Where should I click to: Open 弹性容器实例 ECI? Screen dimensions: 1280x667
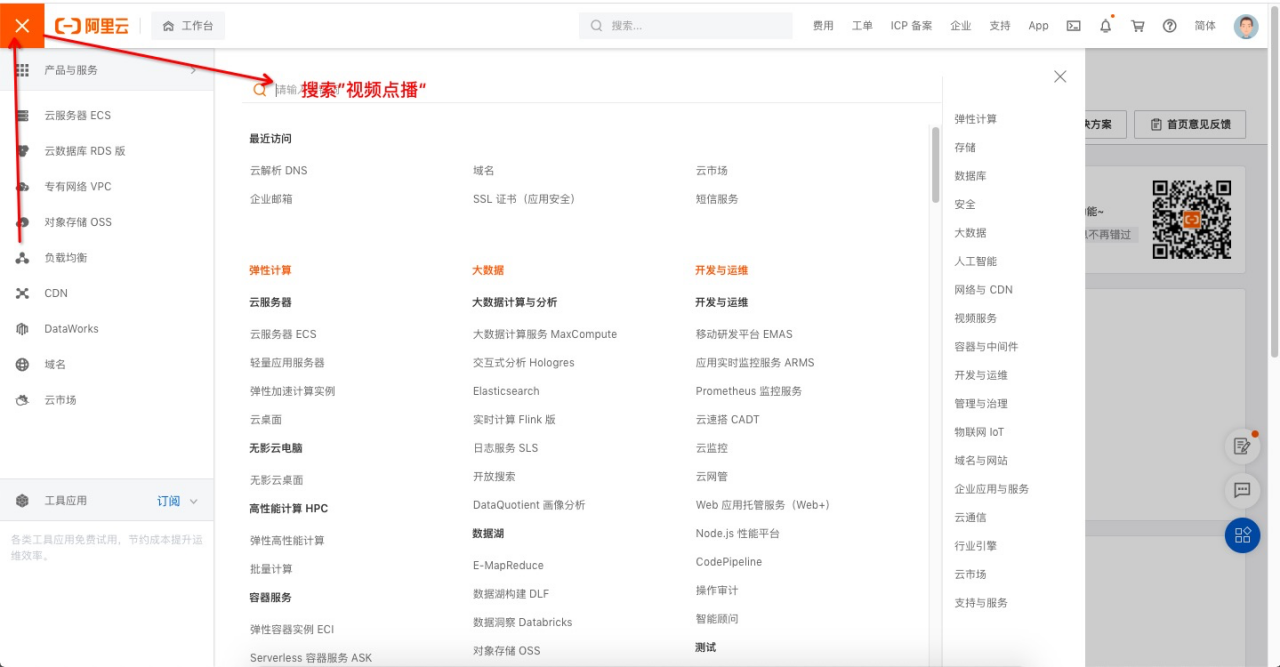(292, 629)
